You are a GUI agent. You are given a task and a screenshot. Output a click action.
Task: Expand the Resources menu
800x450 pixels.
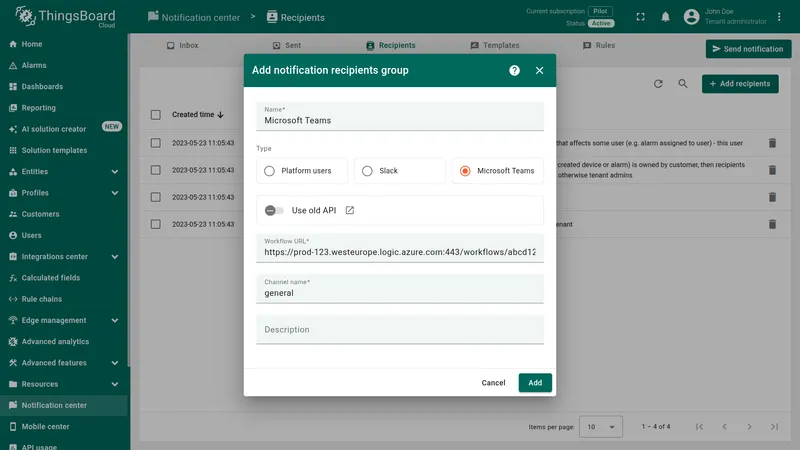coord(64,384)
